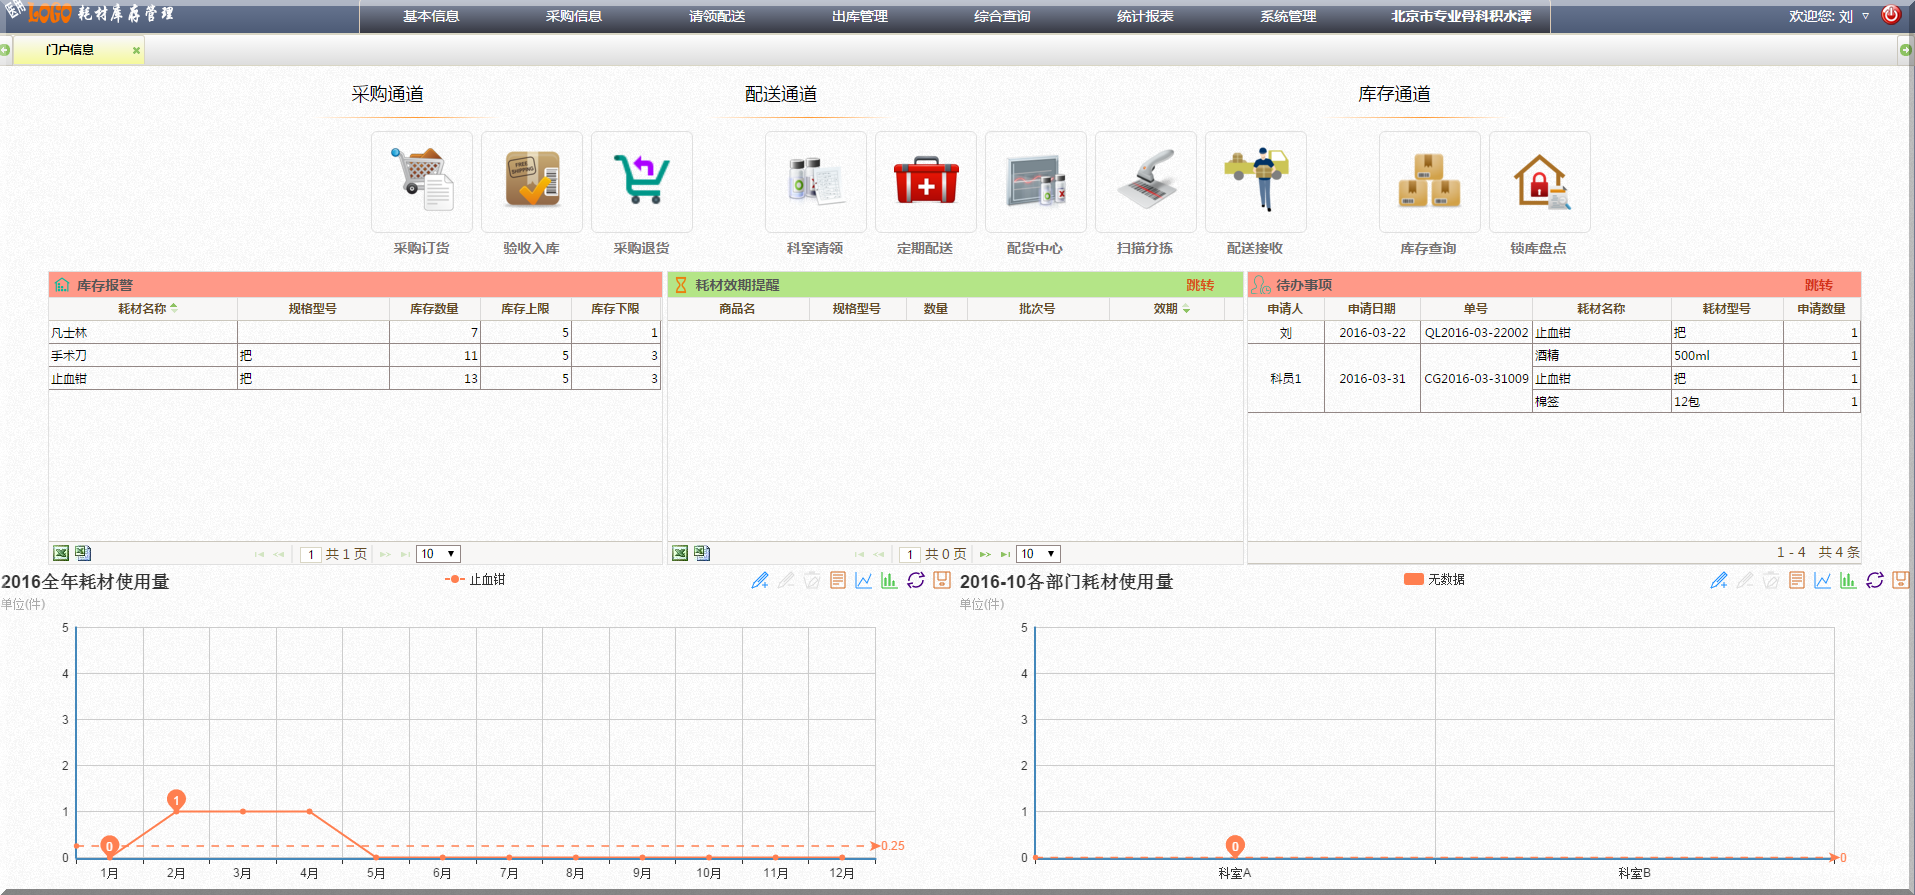Click the 无数据 orange legend swatch

[x=1413, y=580]
